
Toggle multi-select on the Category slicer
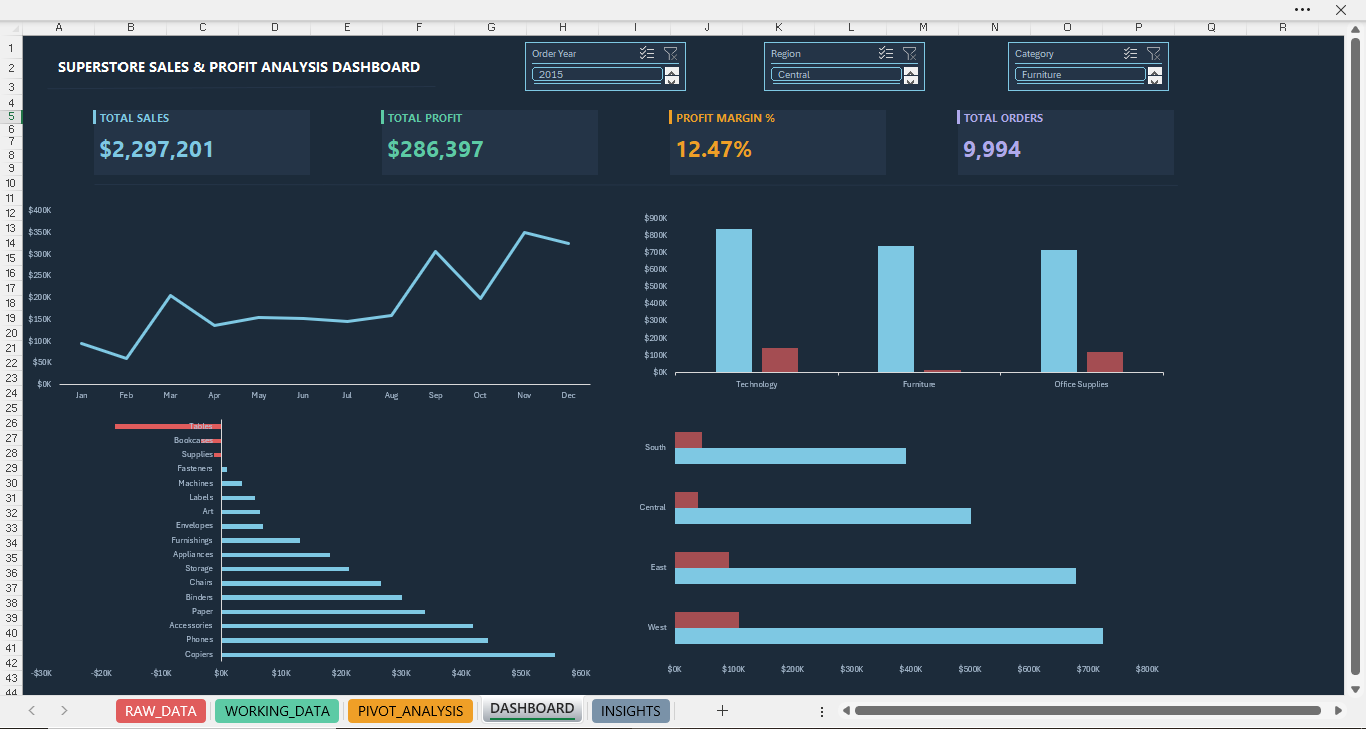1130,54
